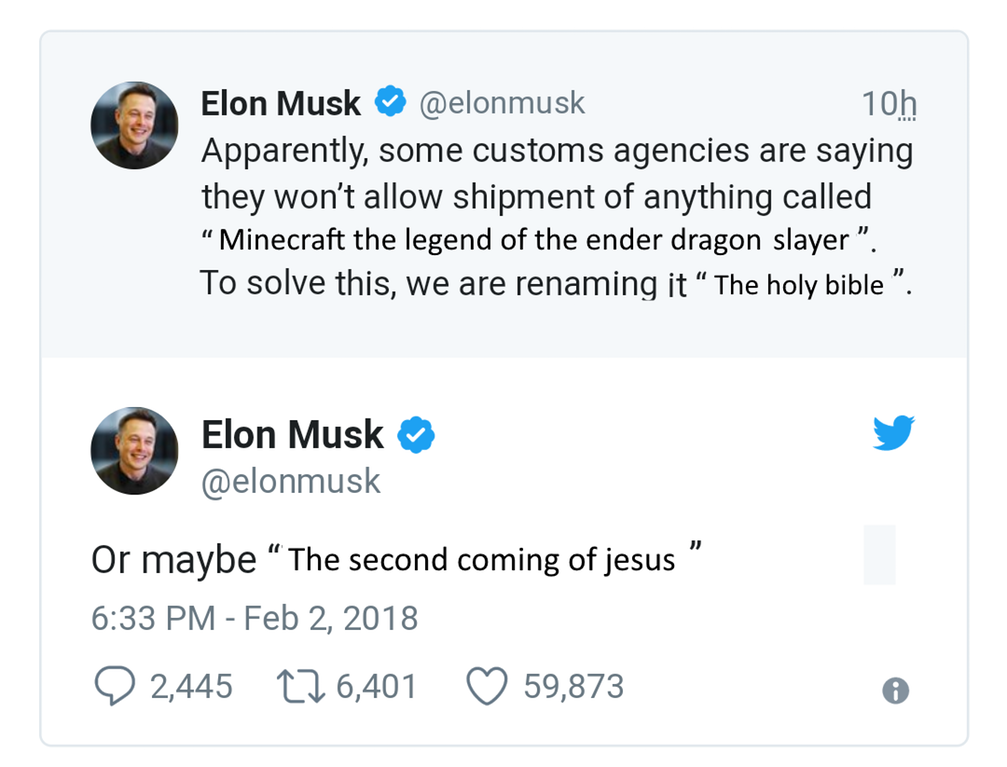This screenshot has height=767, width=1007.
Task: Click verified badge in quoted tweet
Action: pos(390,101)
